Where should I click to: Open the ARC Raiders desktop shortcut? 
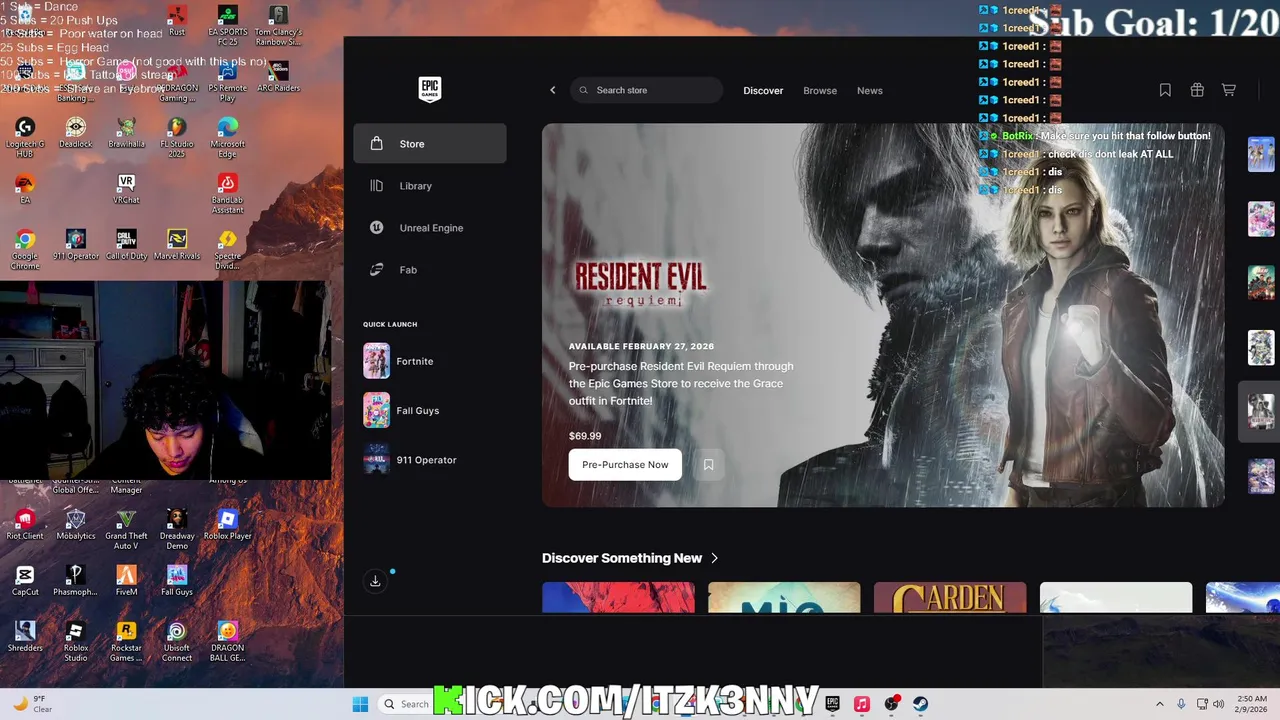[x=279, y=77]
